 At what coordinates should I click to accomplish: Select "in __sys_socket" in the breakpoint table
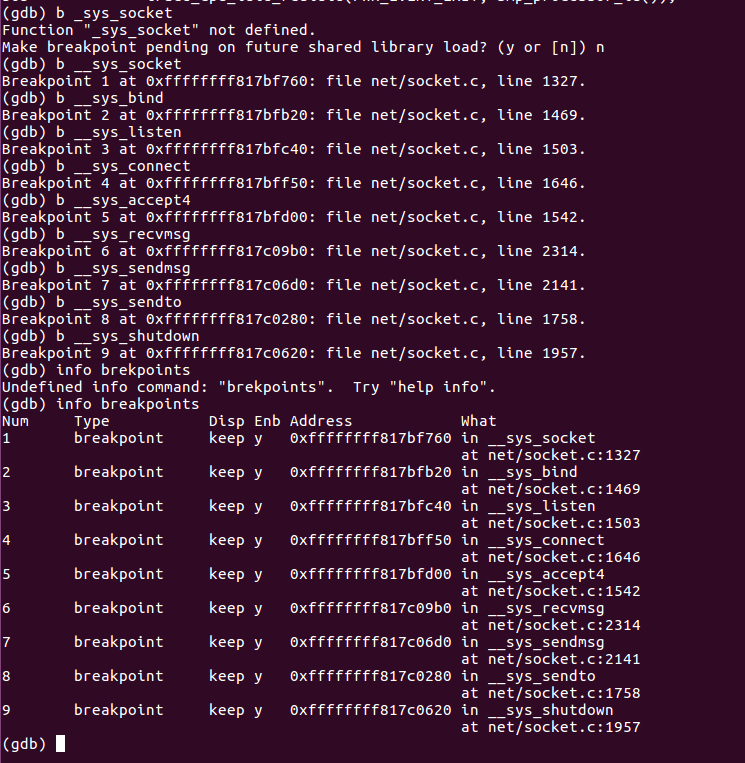[x=528, y=438]
